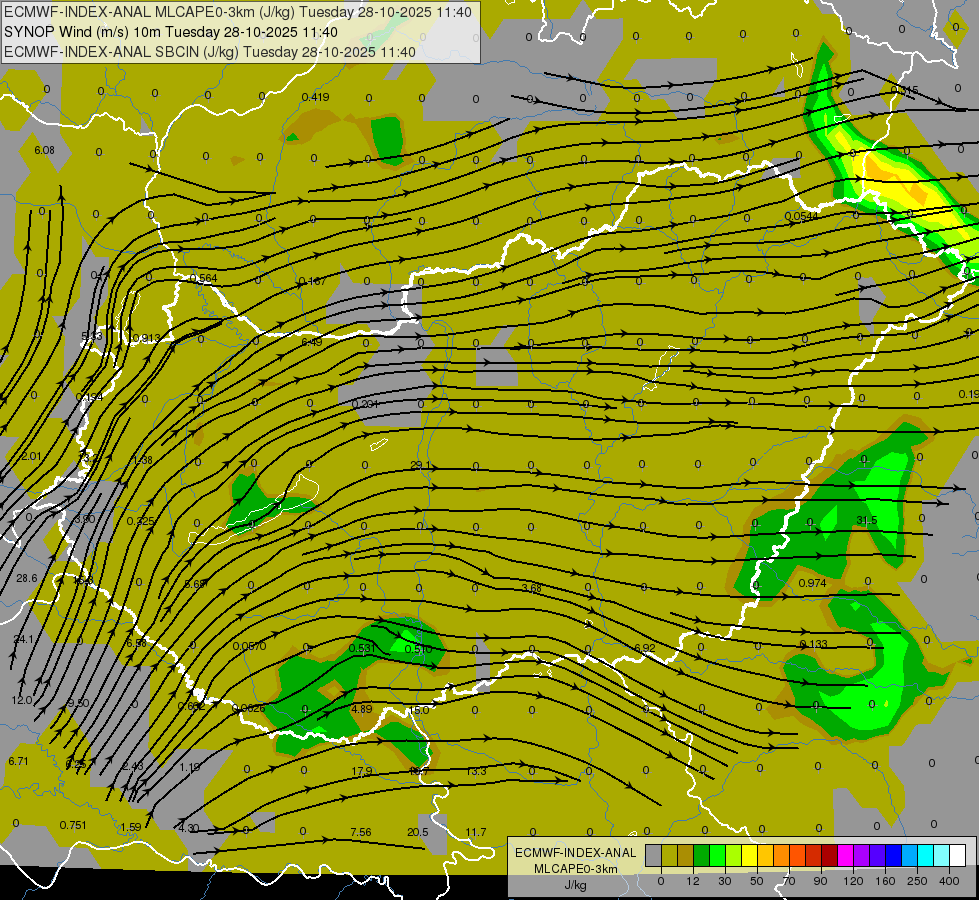Image resolution: width=979 pixels, height=900 pixels.
Task: Click the 0.133 grid value
Action: tap(814, 644)
